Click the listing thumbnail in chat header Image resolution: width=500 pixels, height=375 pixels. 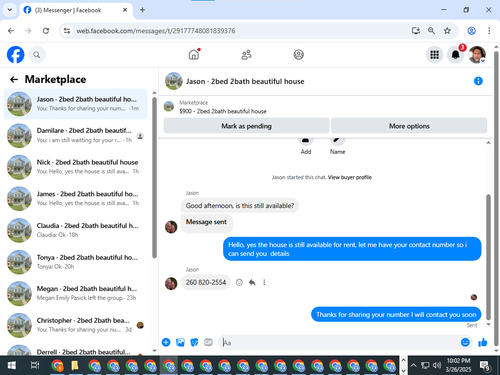(174, 81)
